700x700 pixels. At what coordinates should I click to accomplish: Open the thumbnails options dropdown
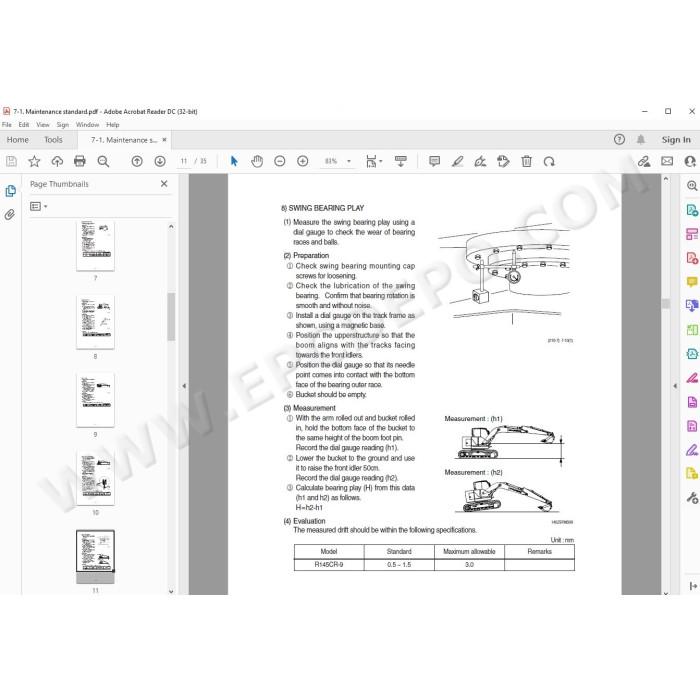(x=38, y=206)
